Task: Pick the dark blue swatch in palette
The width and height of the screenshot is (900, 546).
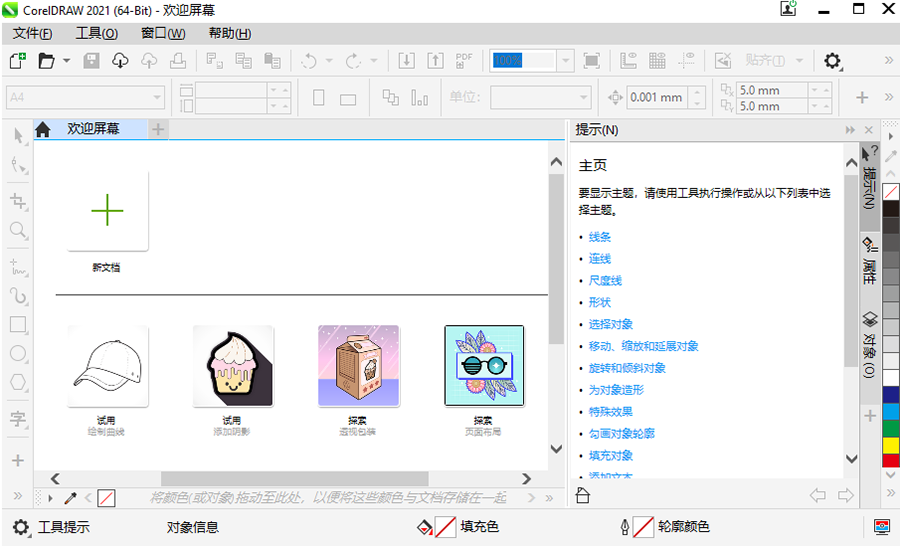Action: pyautogui.click(x=891, y=394)
